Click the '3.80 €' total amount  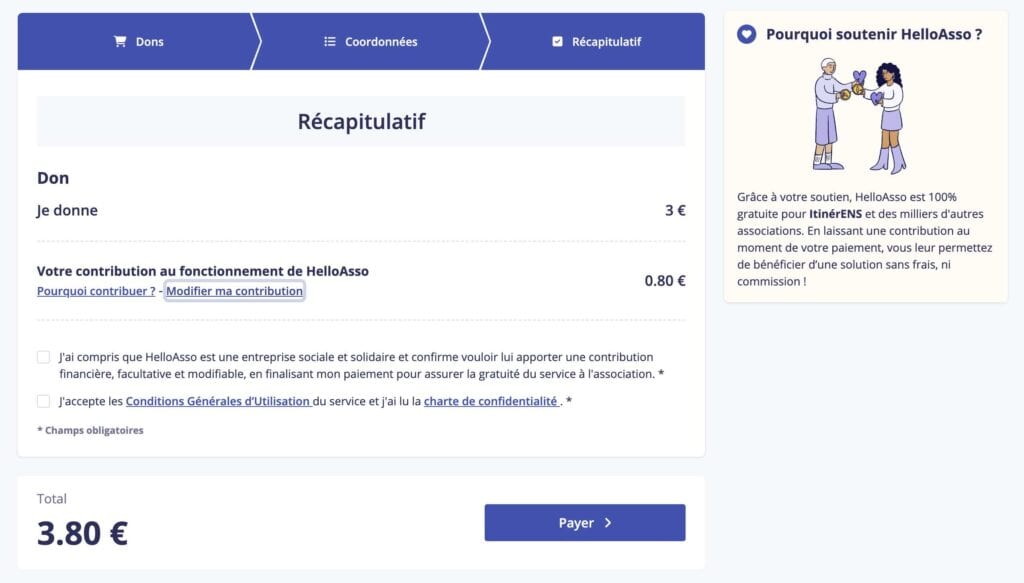point(80,533)
